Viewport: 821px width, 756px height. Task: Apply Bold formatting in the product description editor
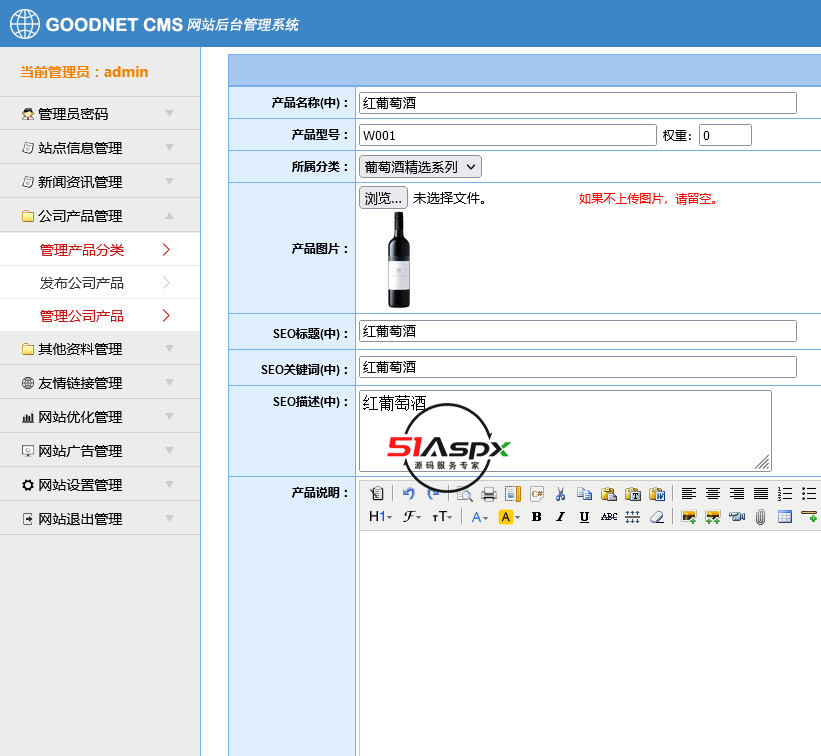click(x=536, y=517)
